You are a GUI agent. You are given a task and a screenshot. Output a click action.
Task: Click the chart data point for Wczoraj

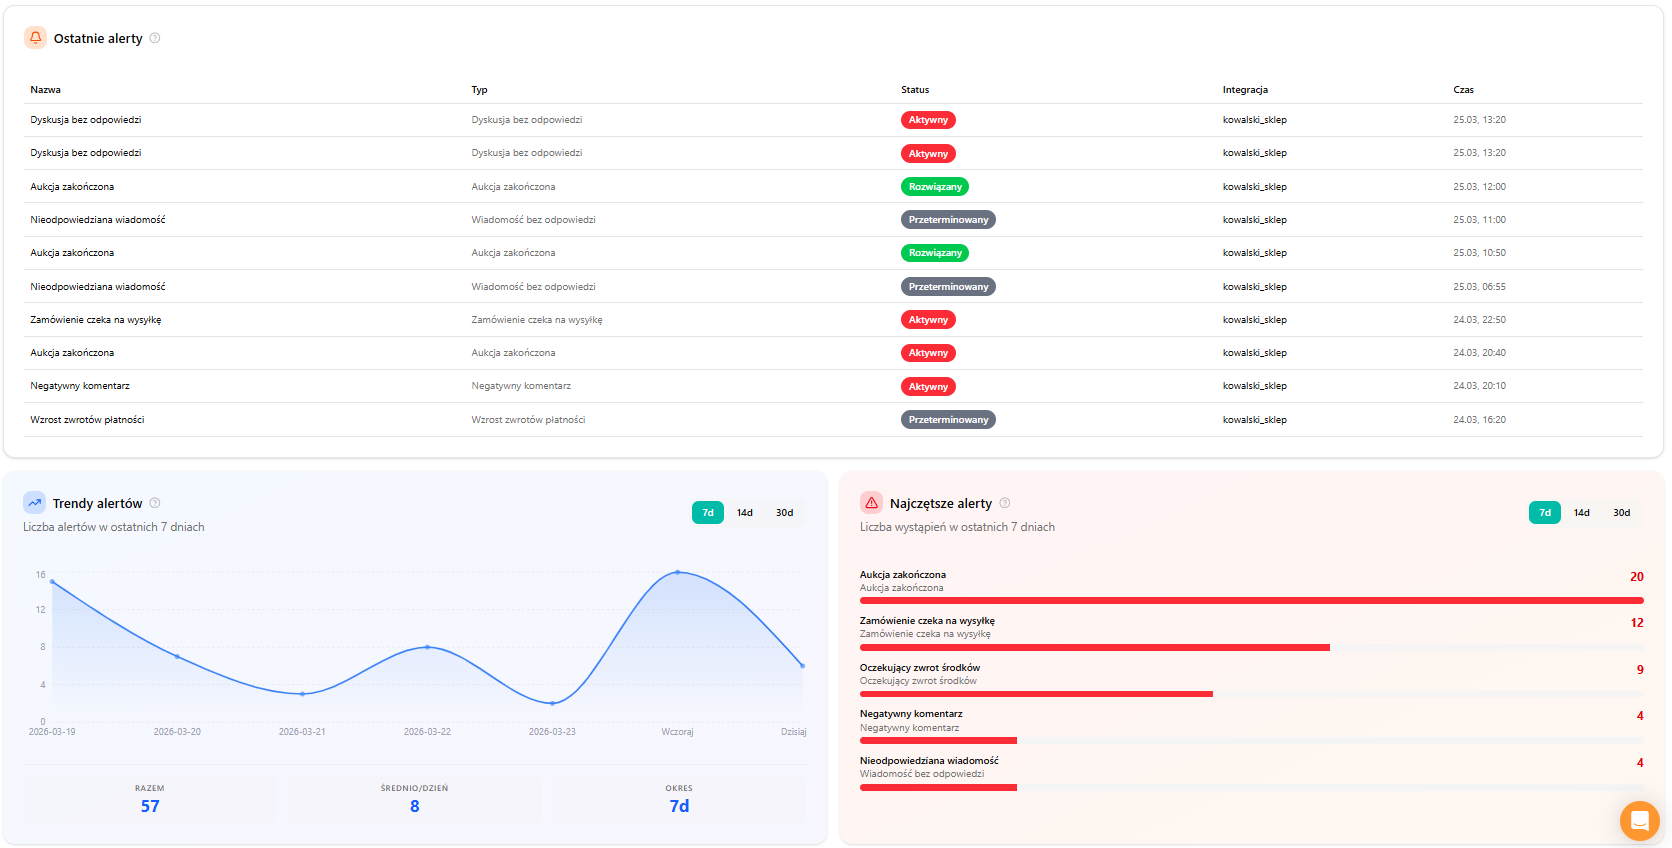click(x=678, y=572)
